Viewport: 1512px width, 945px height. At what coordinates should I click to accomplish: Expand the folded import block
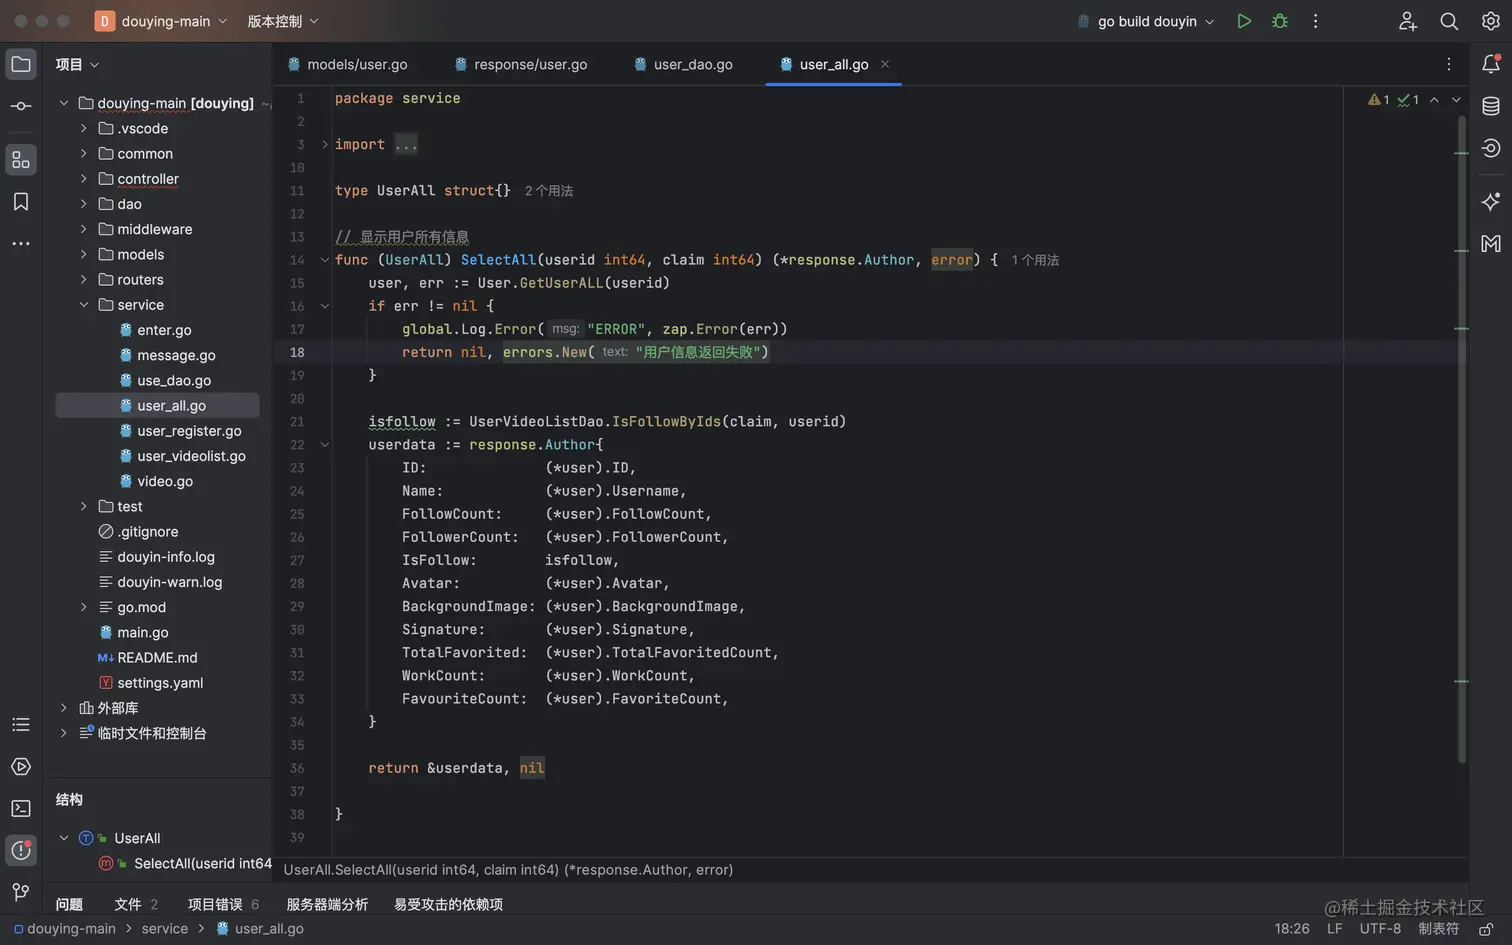click(x=325, y=145)
